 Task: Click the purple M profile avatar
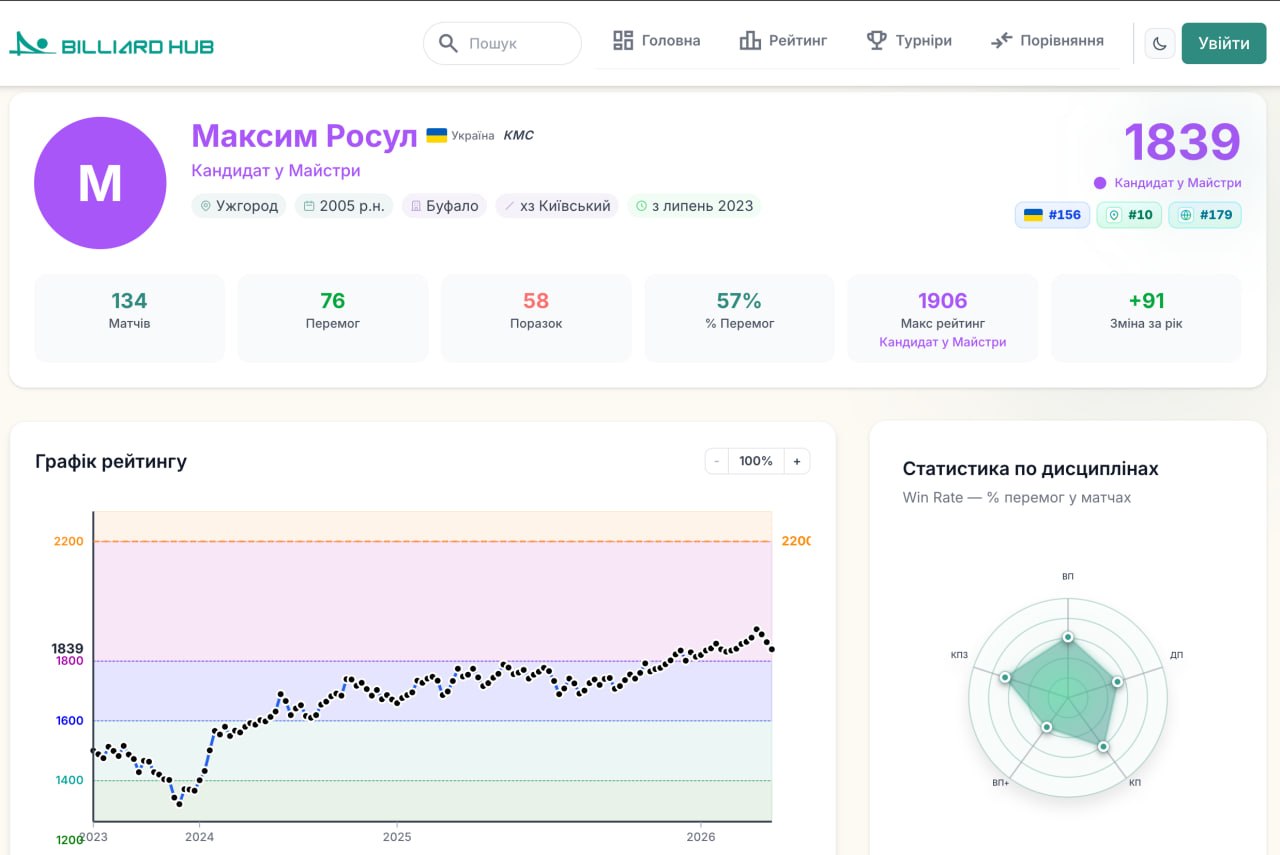[x=100, y=183]
